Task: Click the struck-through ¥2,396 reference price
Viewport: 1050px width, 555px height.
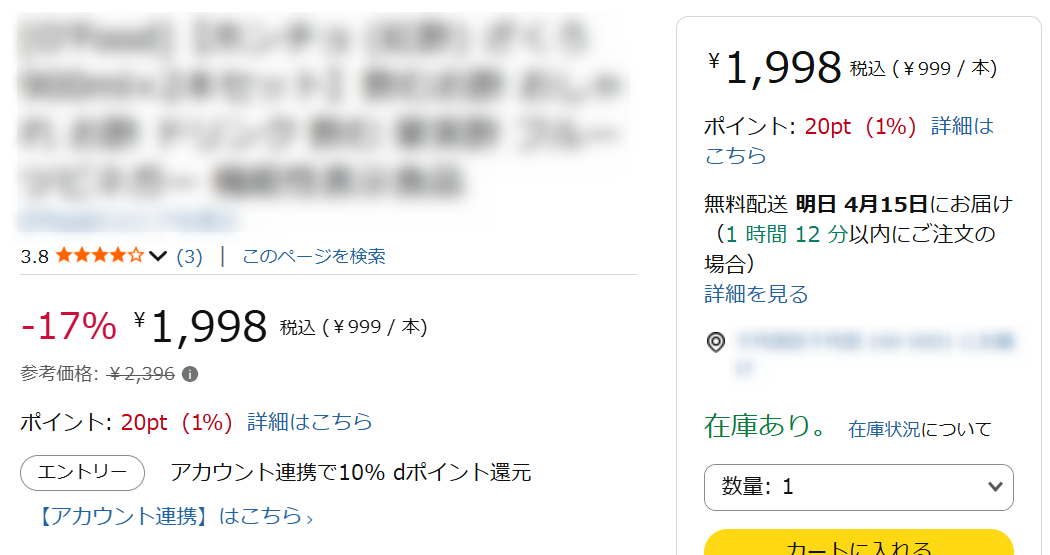Action: click(x=141, y=374)
